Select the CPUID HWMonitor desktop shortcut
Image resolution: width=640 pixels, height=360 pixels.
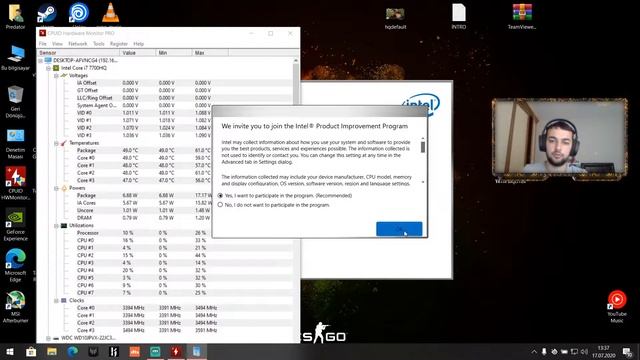(16, 183)
